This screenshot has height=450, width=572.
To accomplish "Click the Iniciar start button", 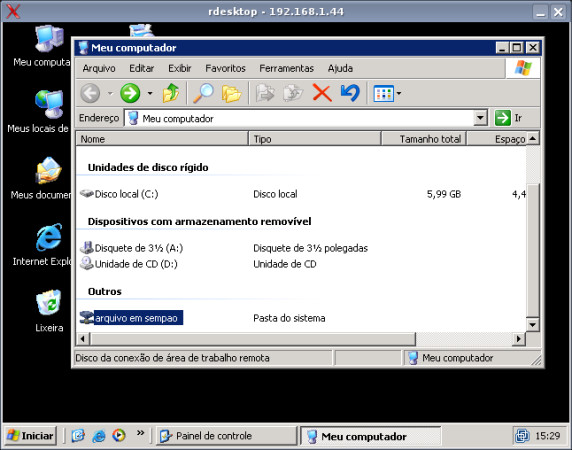I will (31, 436).
